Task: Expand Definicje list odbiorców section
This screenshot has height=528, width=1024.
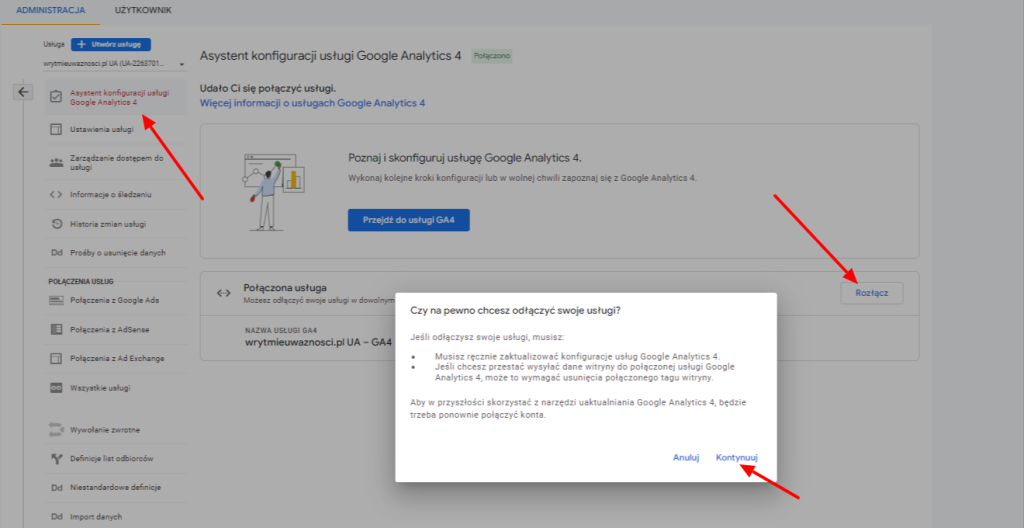Action: (x=112, y=459)
